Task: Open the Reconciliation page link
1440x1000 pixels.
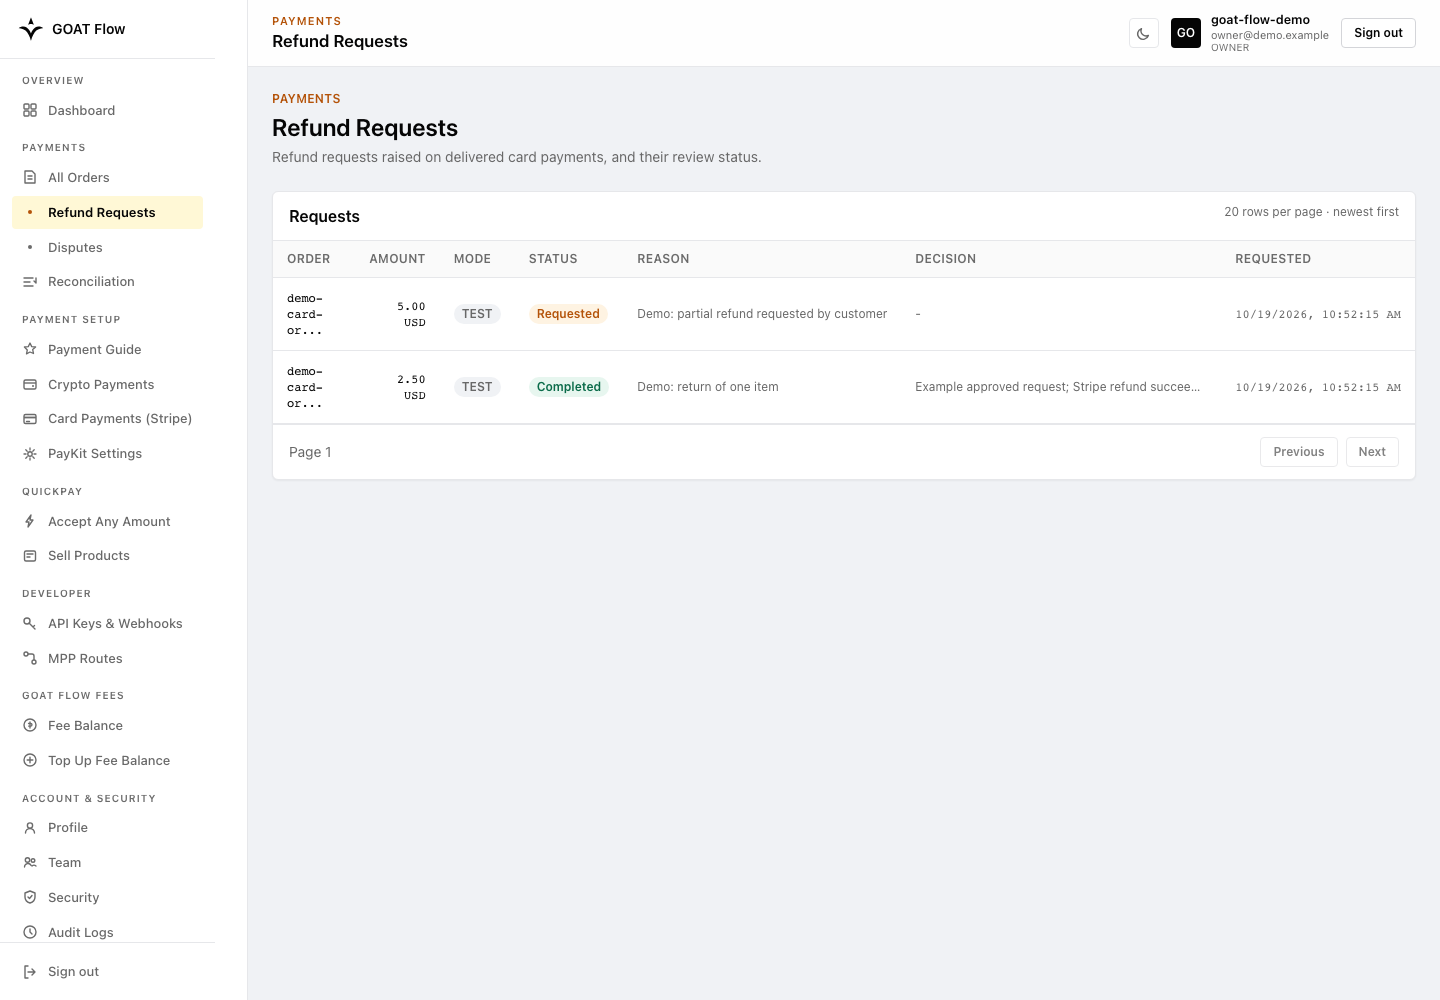Action: coord(108,282)
